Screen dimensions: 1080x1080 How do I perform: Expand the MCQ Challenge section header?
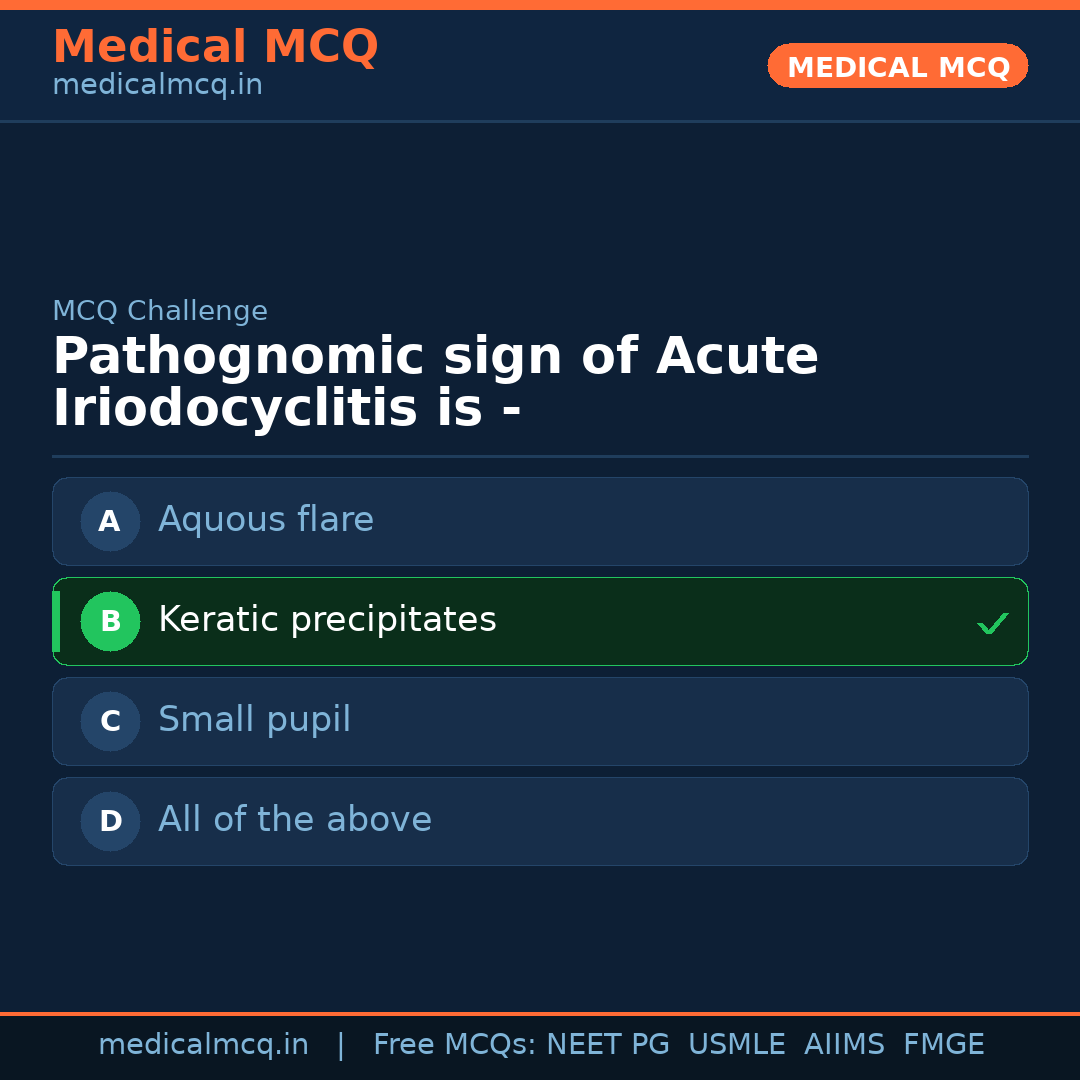click(160, 311)
